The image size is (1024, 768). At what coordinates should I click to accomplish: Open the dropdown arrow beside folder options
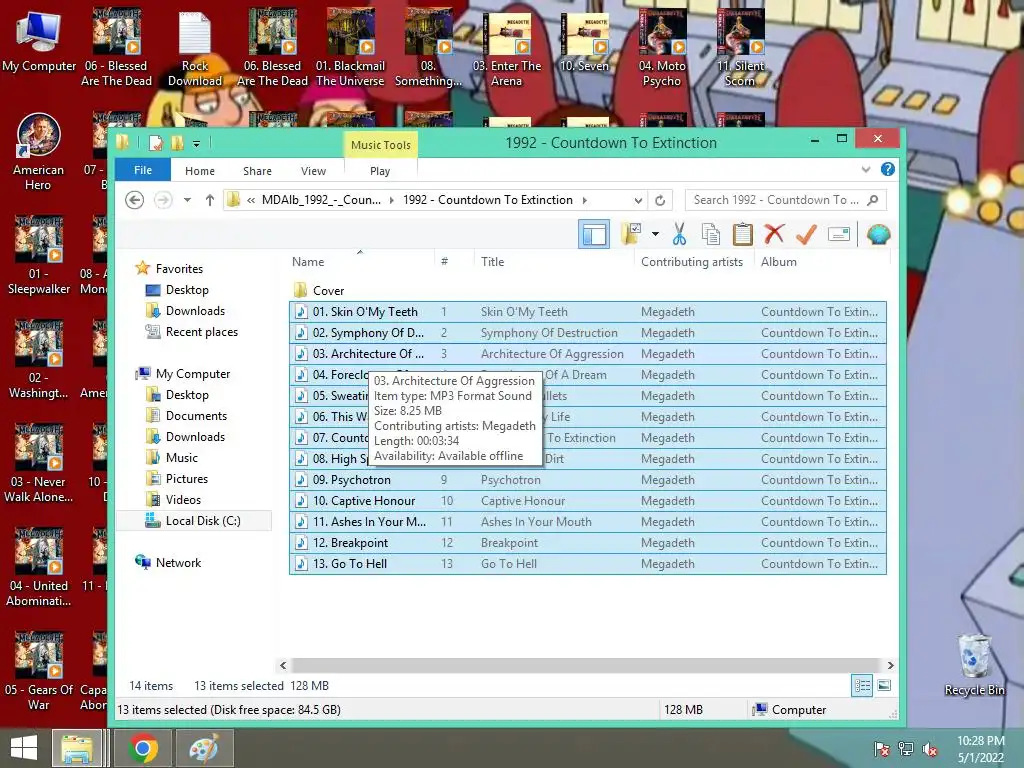coord(655,234)
